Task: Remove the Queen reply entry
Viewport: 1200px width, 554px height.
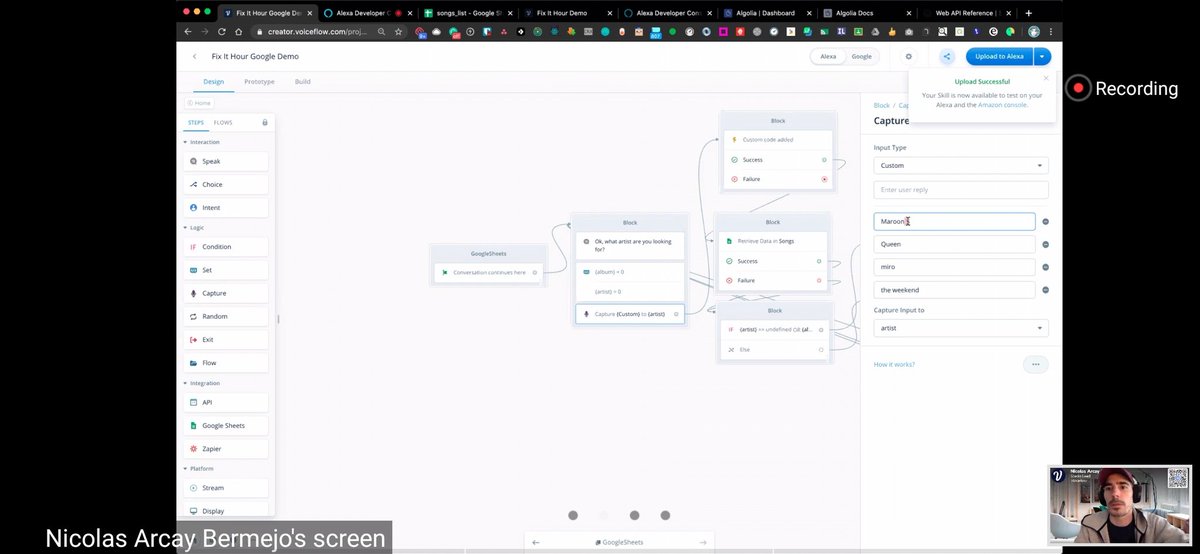Action: pyautogui.click(x=1045, y=244)
